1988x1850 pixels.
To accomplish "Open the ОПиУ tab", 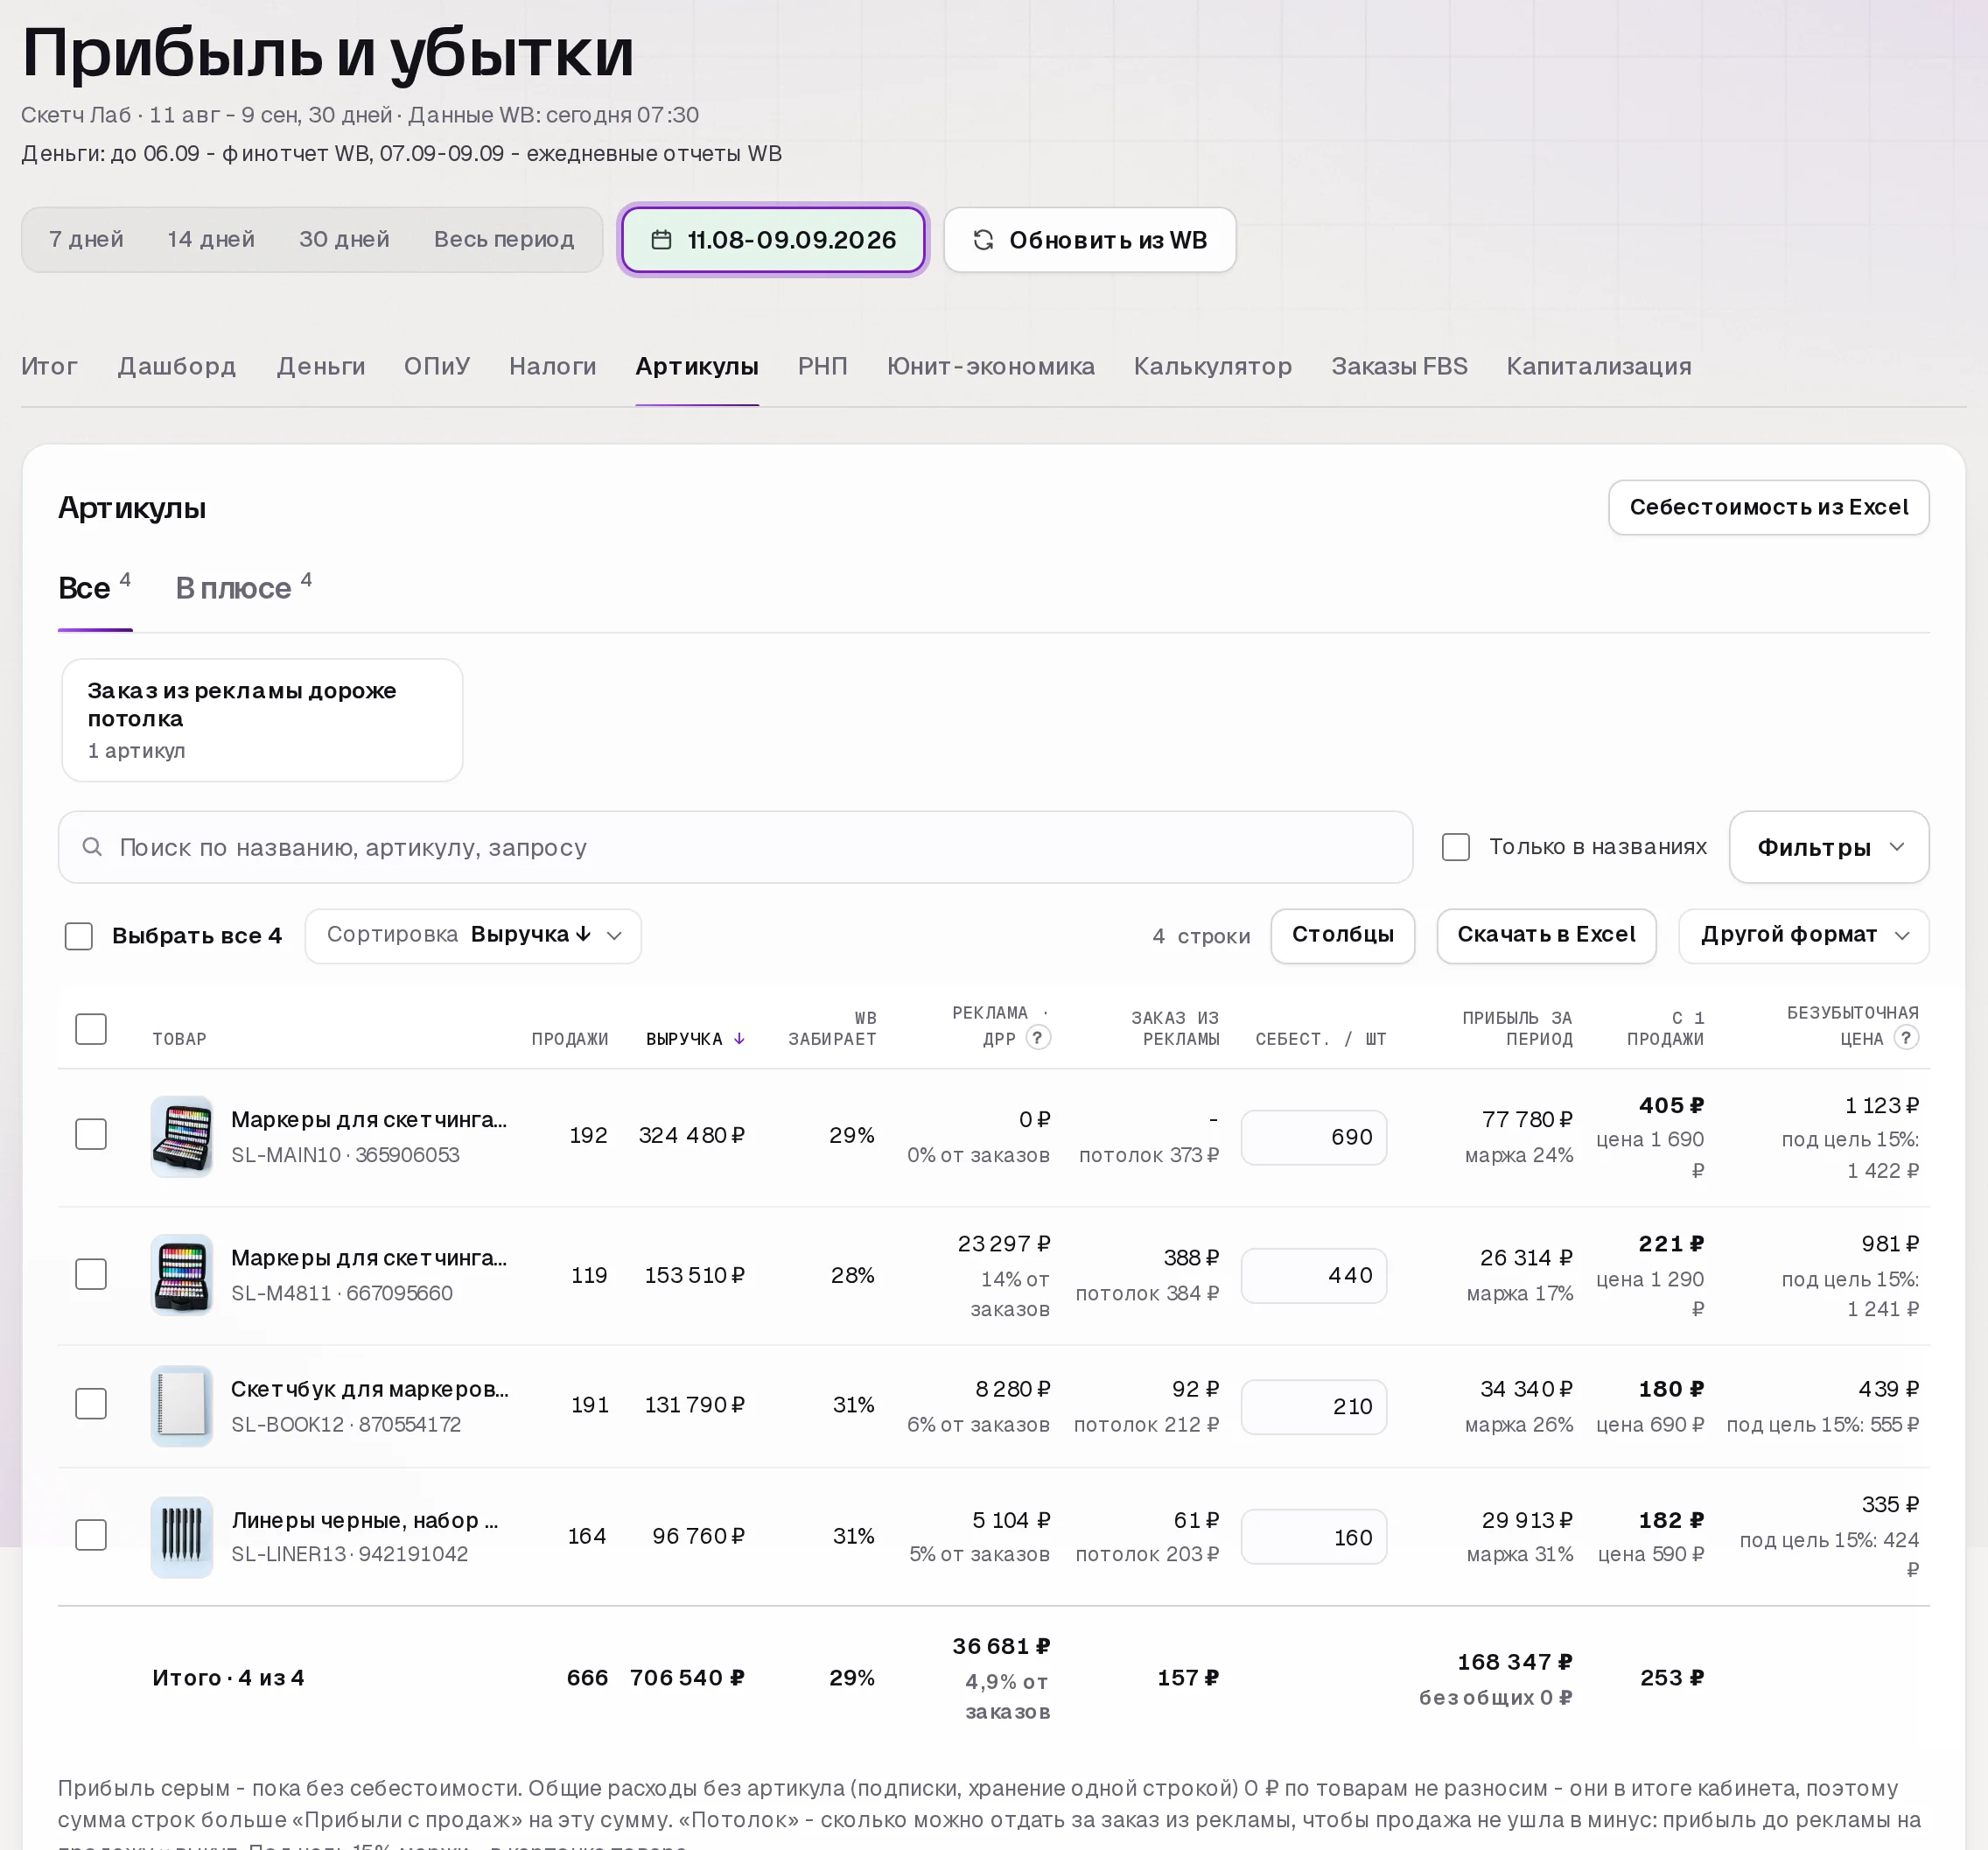I will (437, 366).
